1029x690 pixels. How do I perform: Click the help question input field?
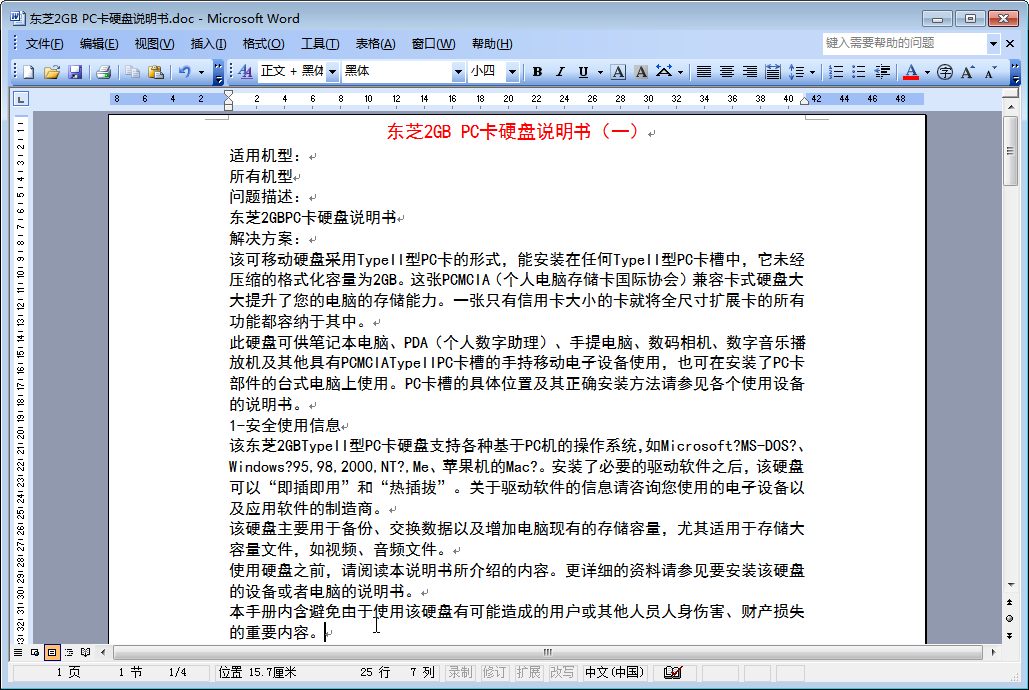(x=904, y=43)
